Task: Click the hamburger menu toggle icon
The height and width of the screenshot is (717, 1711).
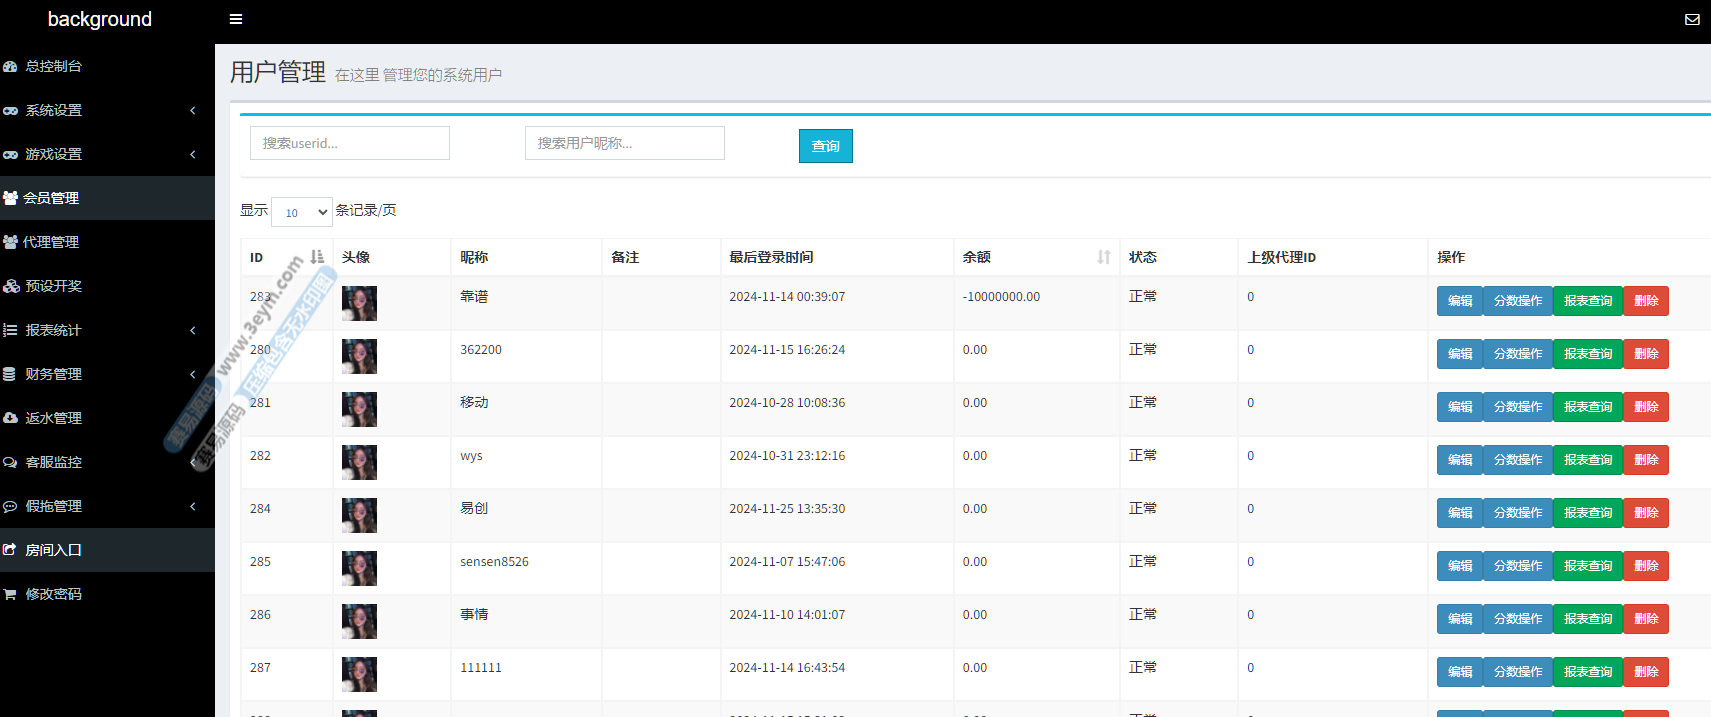Action: pyautogui.click(x=236, y=19)
